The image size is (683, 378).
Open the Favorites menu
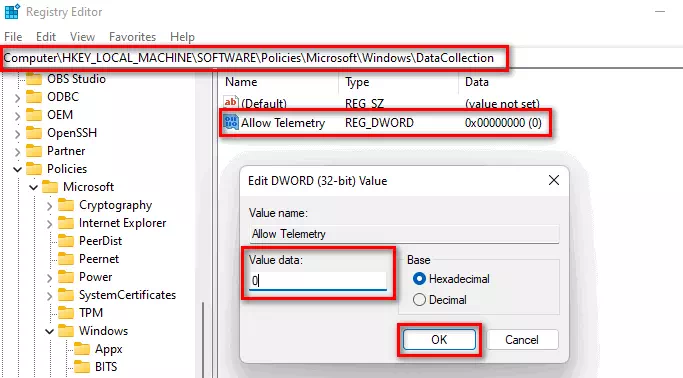point(132,37)
